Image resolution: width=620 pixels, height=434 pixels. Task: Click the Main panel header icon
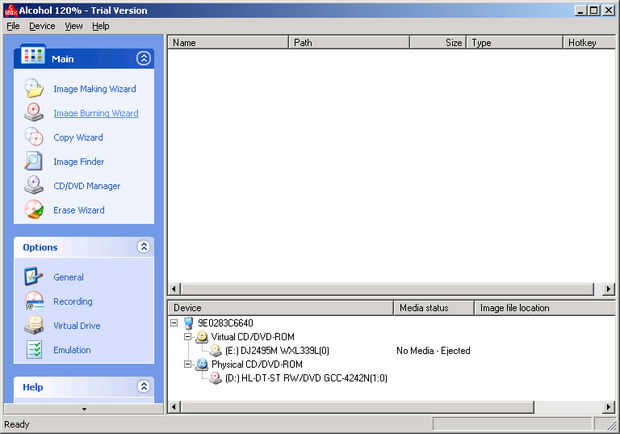click(x=33, y=55)
